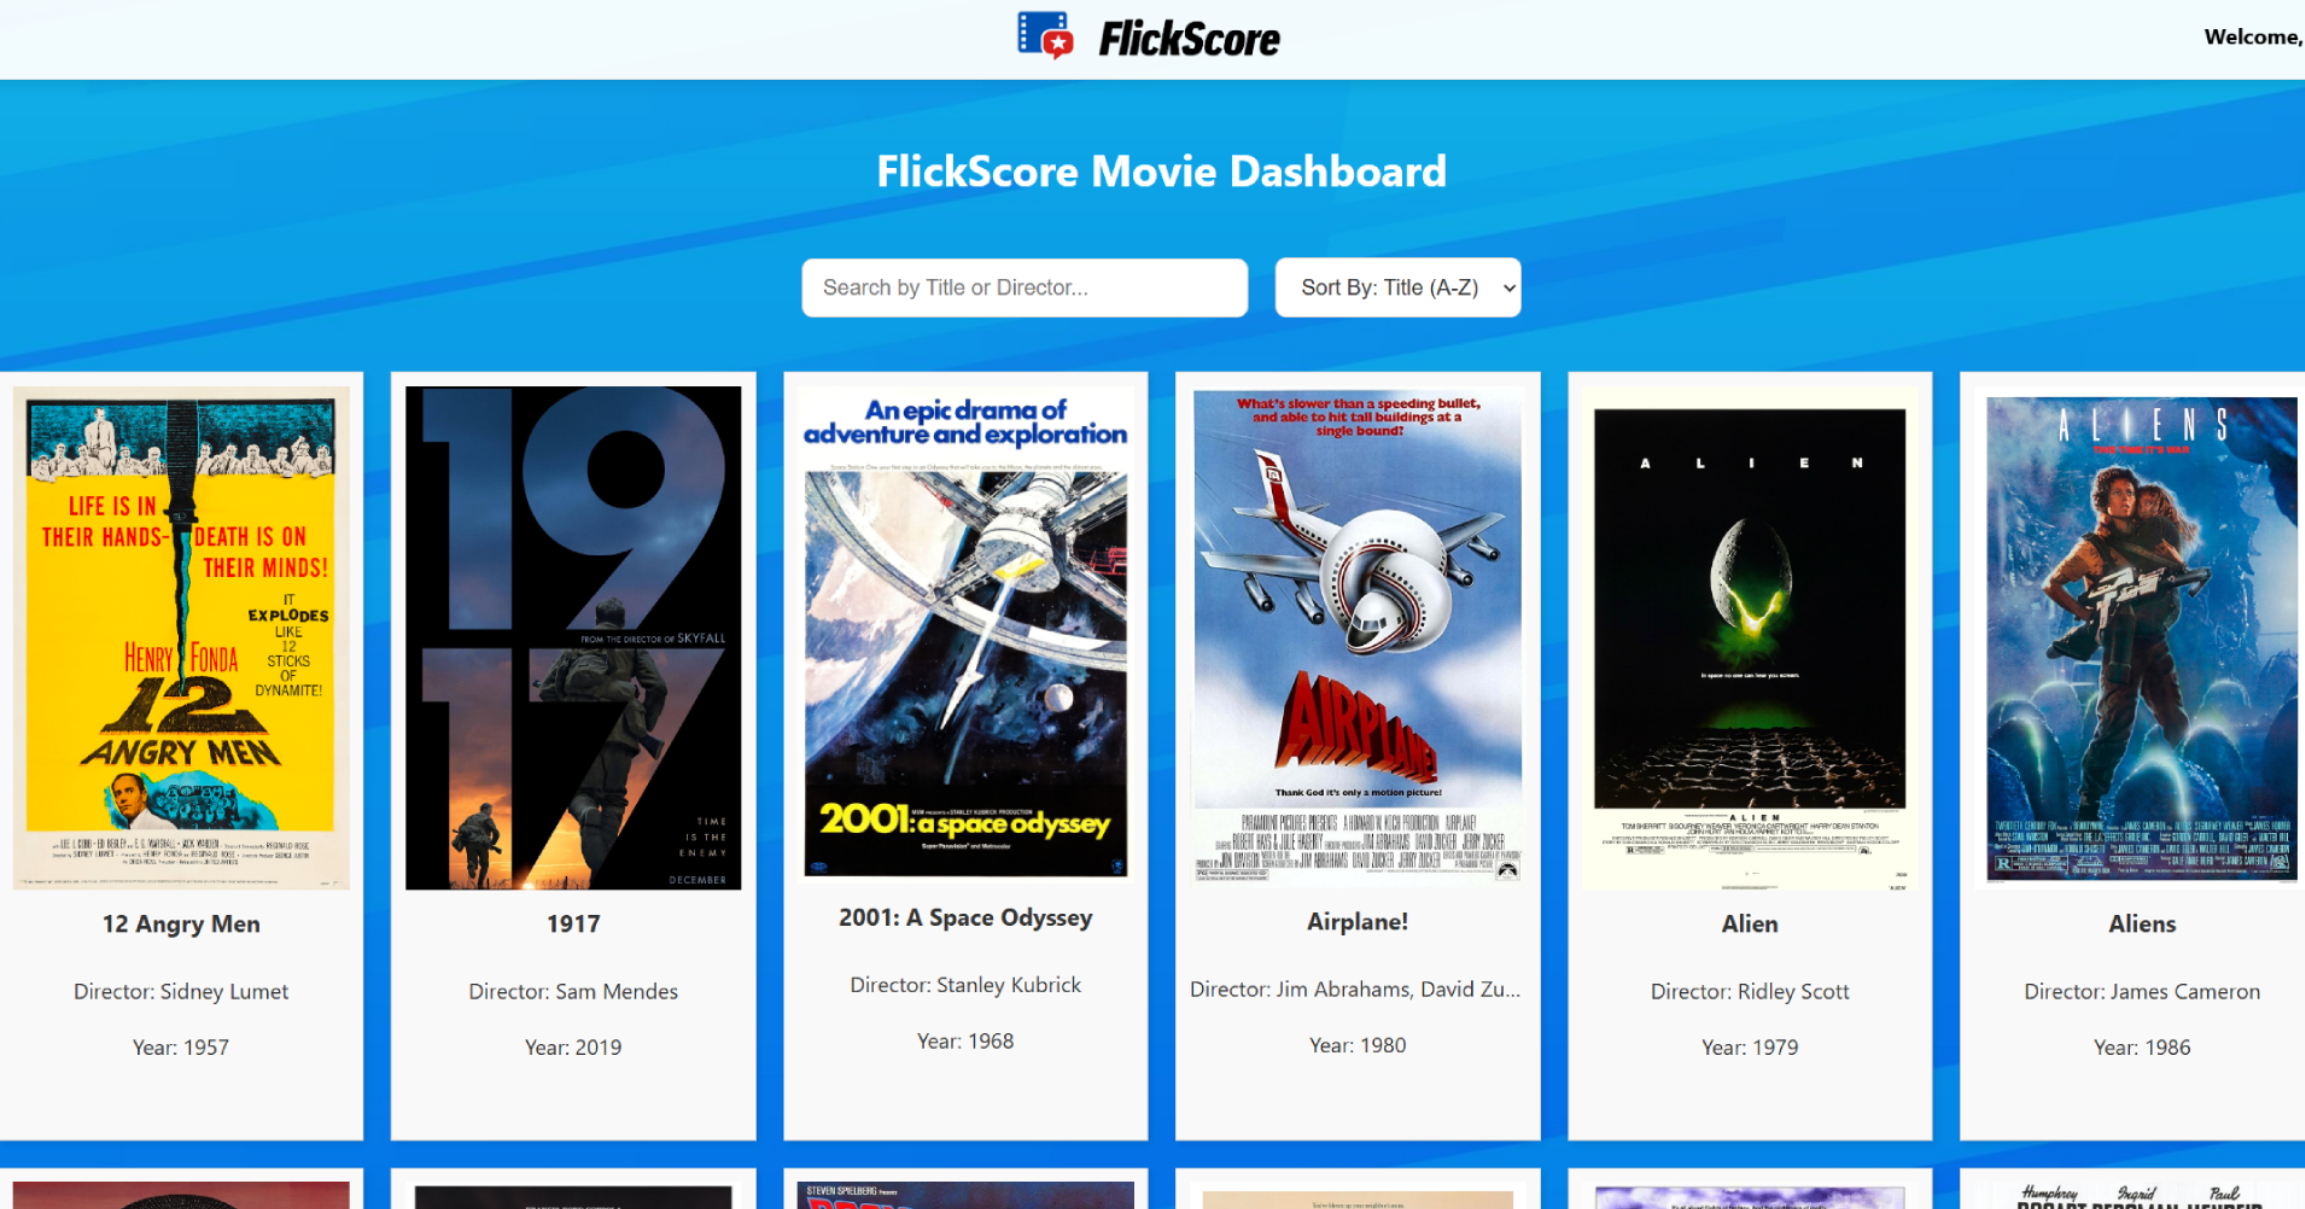Open the 12 Angry Men poster

(x=181, y=638)
